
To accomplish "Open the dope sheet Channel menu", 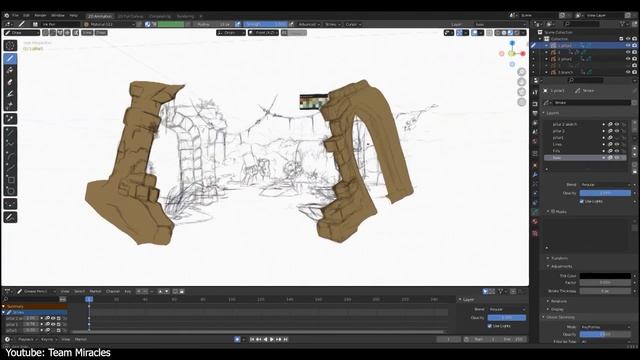I will pos(113,291).
